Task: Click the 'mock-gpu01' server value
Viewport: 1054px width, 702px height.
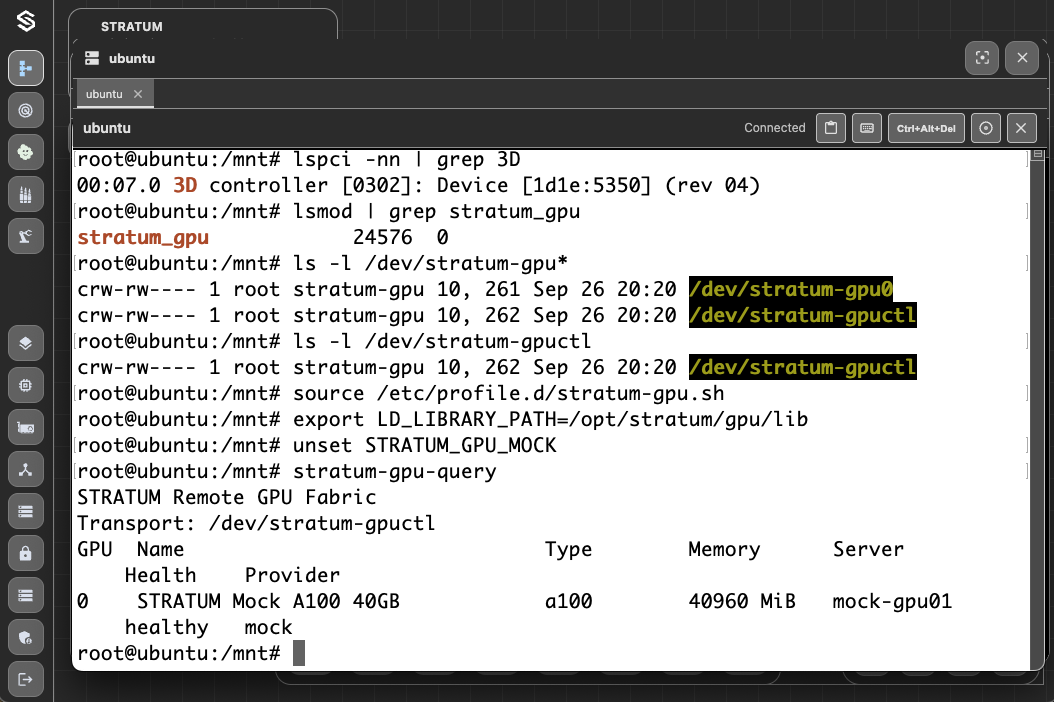Action: point(893,602)
